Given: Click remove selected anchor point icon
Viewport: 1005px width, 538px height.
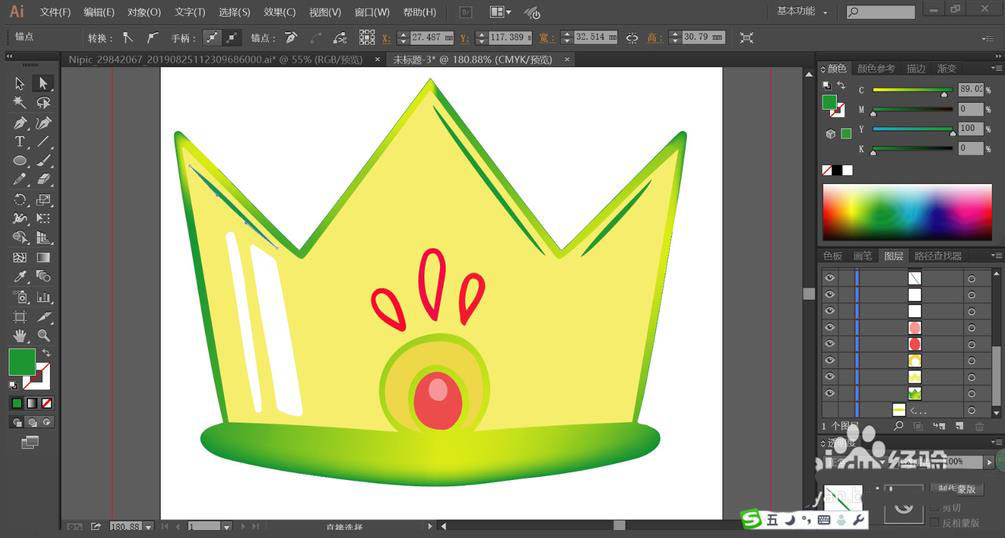Looking at the screenshot, I should tap(291, 38).
